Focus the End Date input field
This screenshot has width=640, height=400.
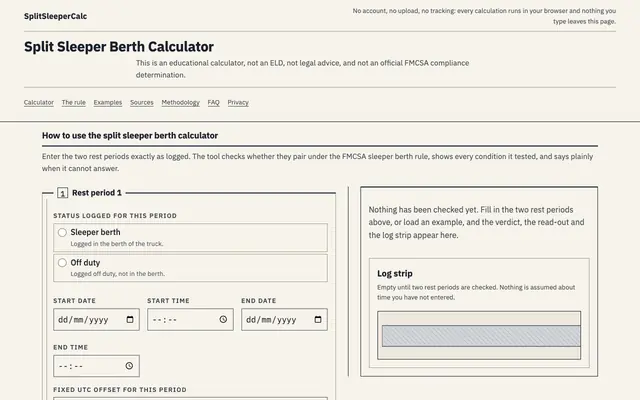pyautogui.click(x=284, y=319)
